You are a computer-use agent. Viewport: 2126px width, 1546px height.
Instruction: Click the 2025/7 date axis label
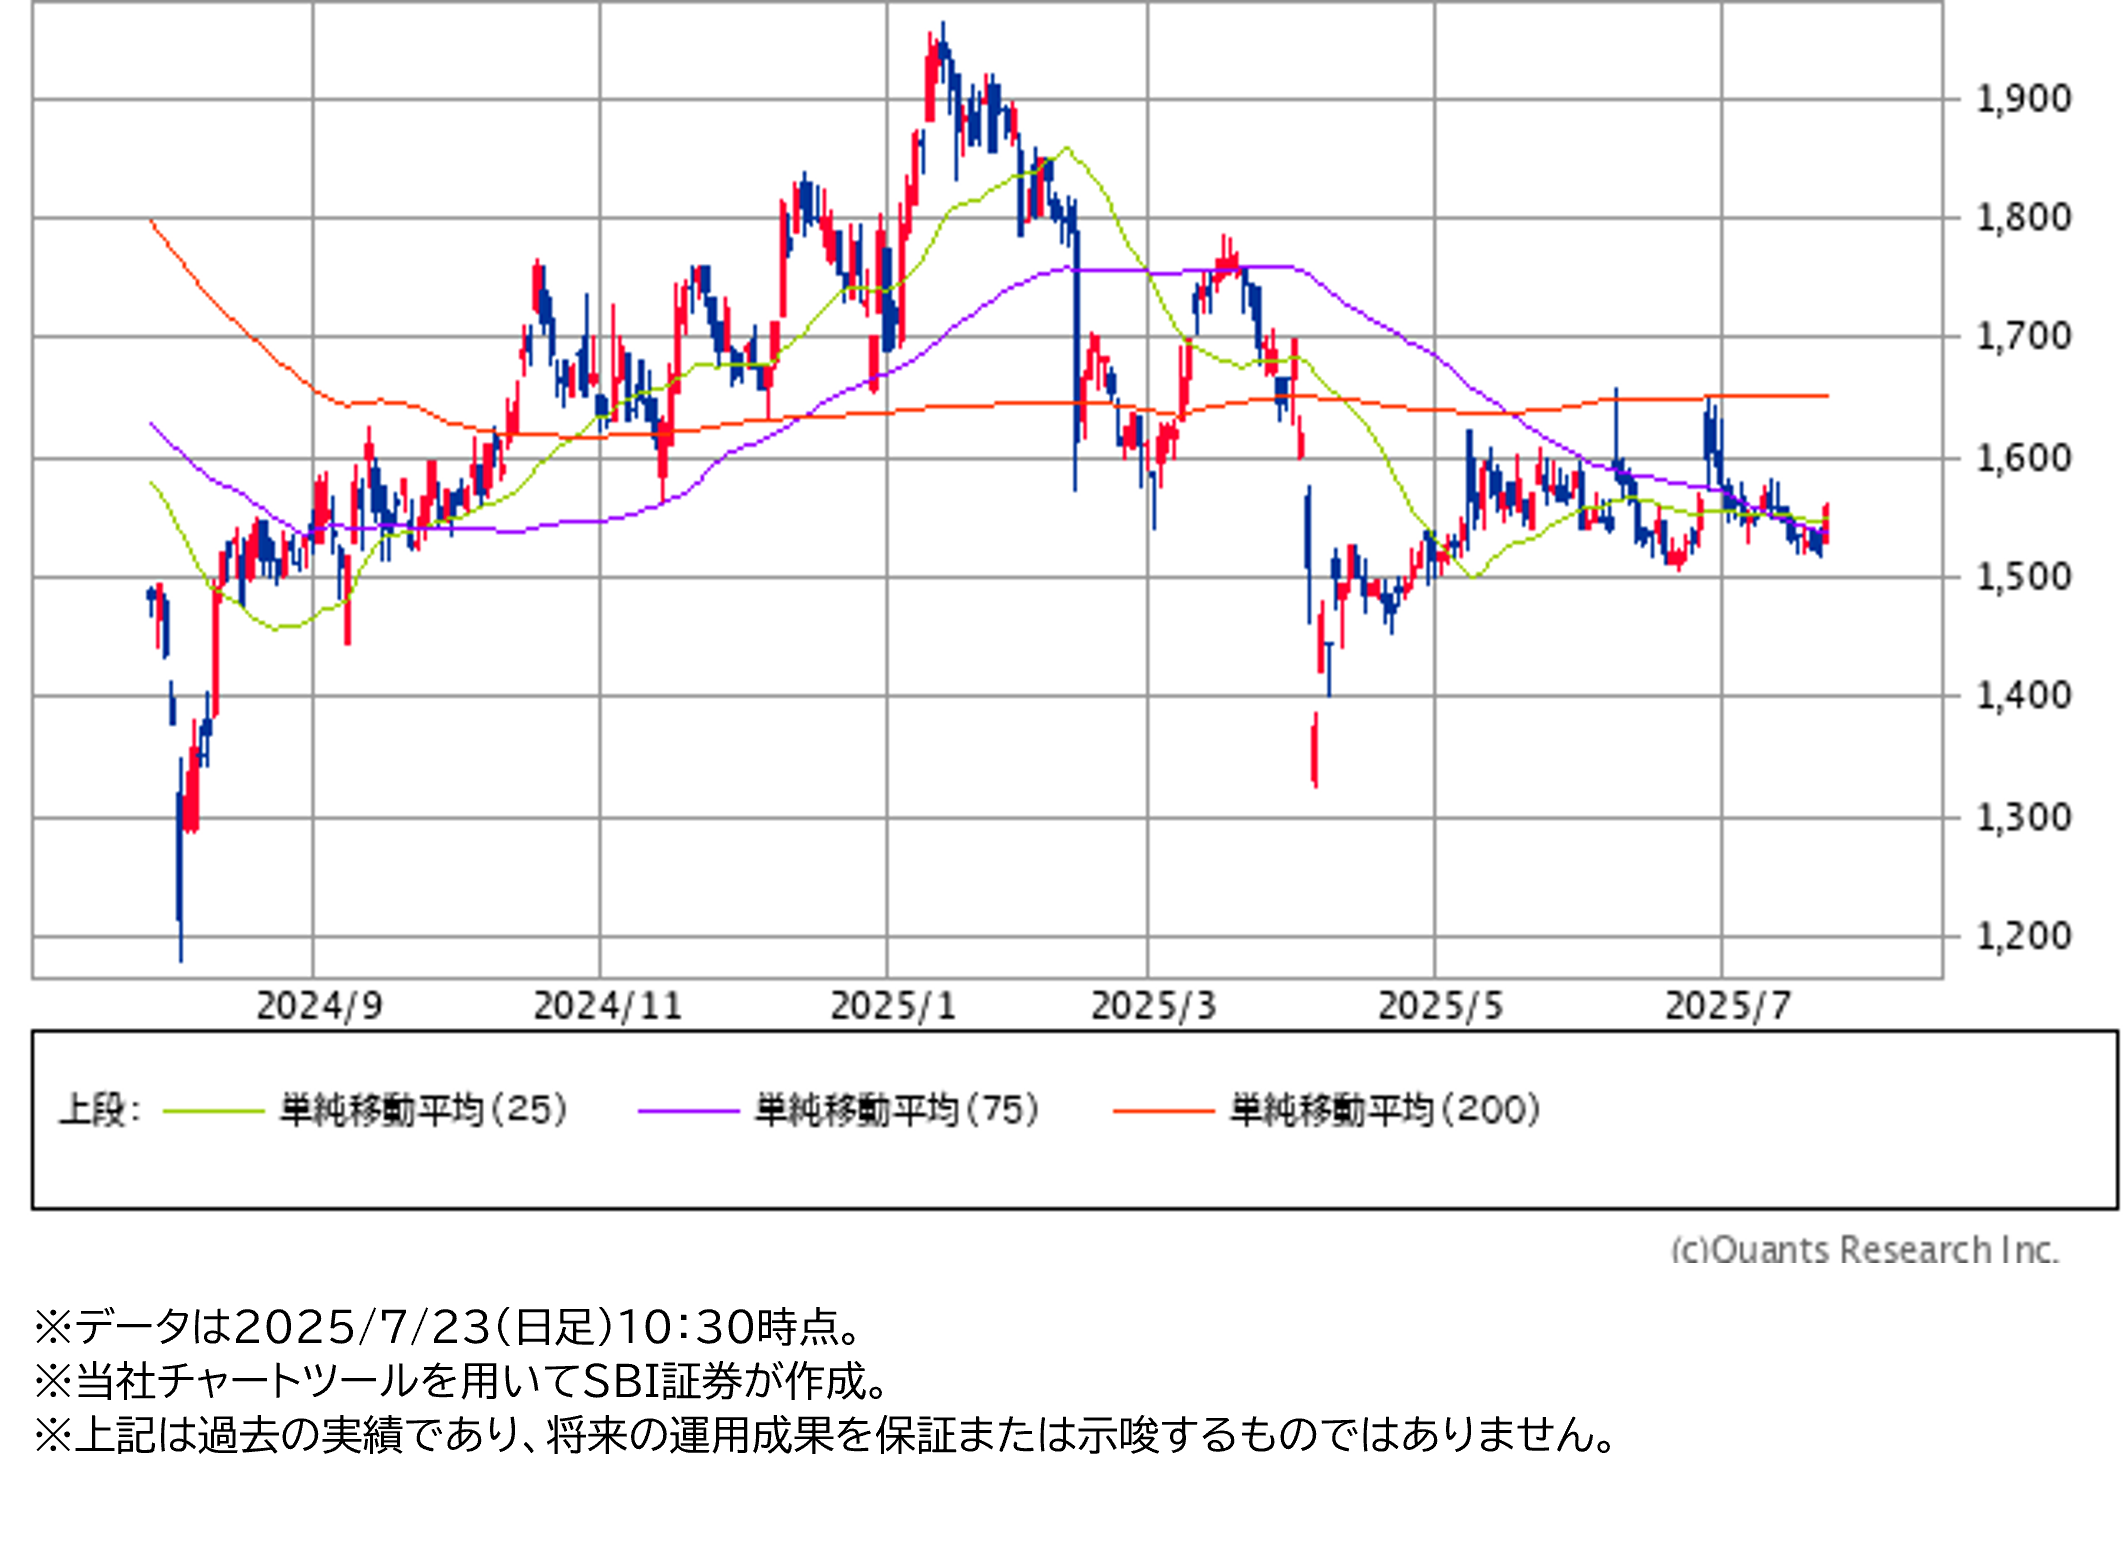tap(1727, 1006)
